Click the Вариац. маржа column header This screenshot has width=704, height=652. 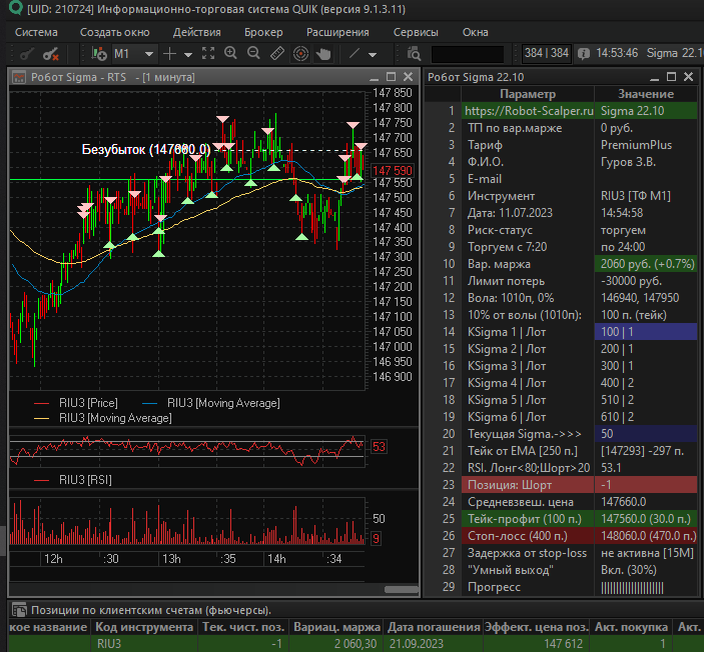[x=337, y=627]
